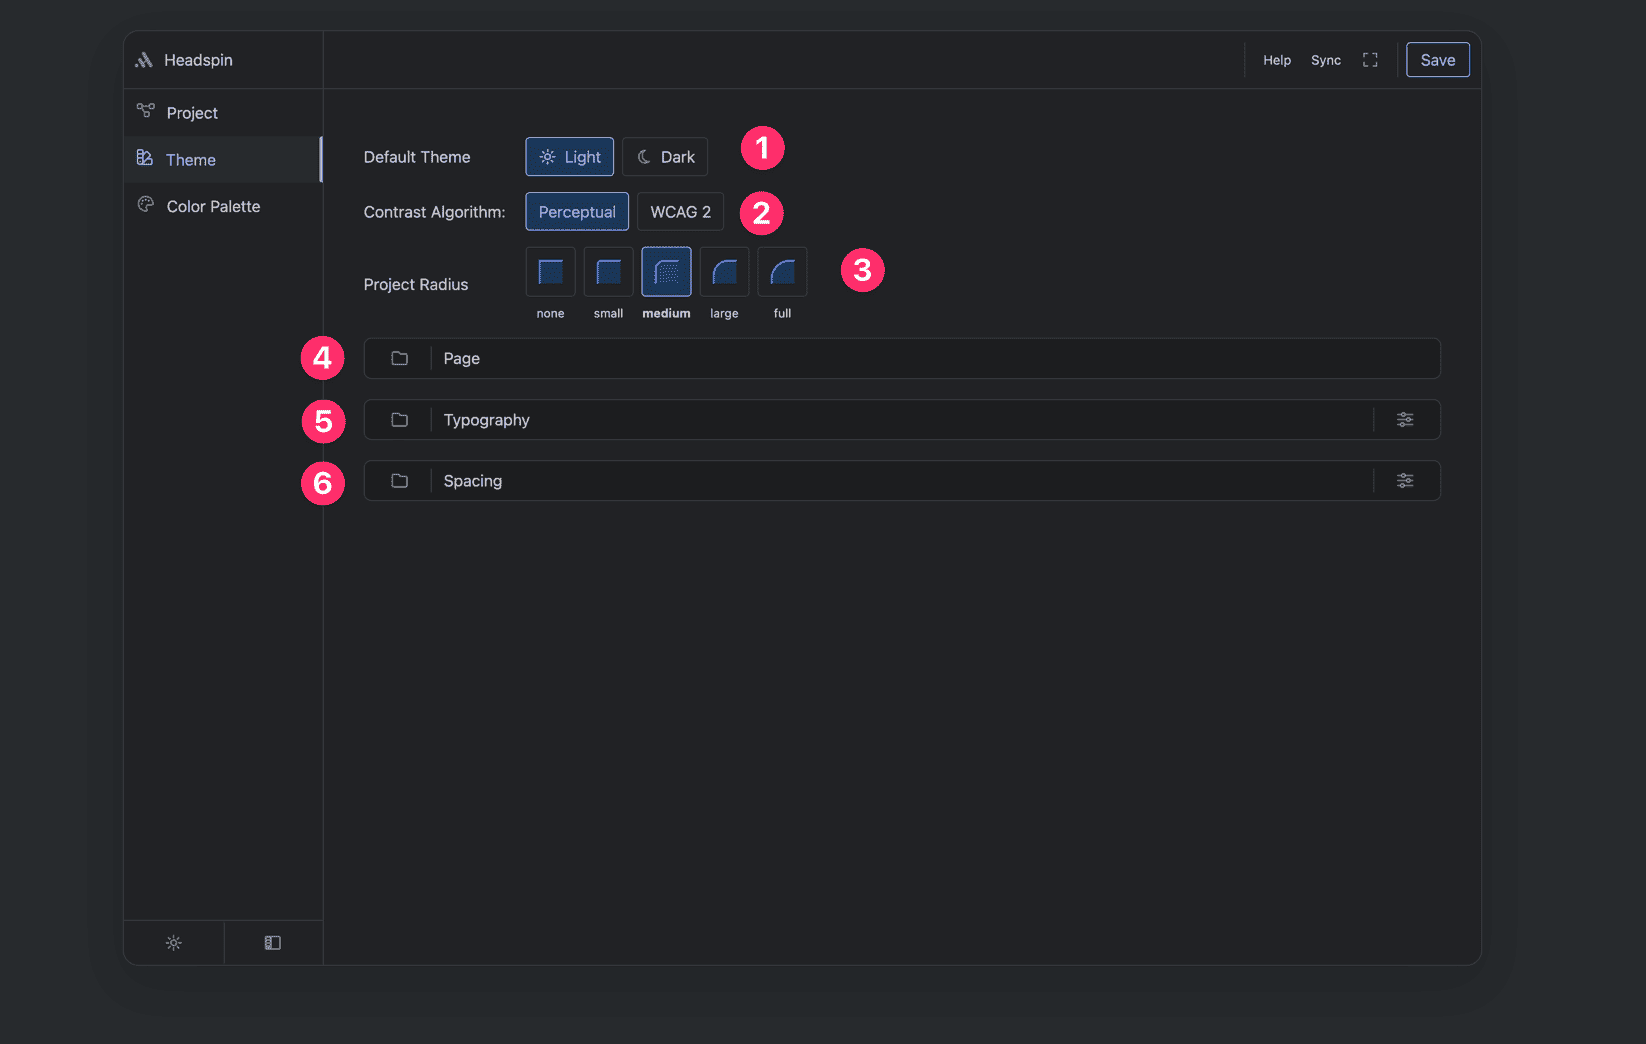Click the sun brightness icon at bottom left

point(173,942)
